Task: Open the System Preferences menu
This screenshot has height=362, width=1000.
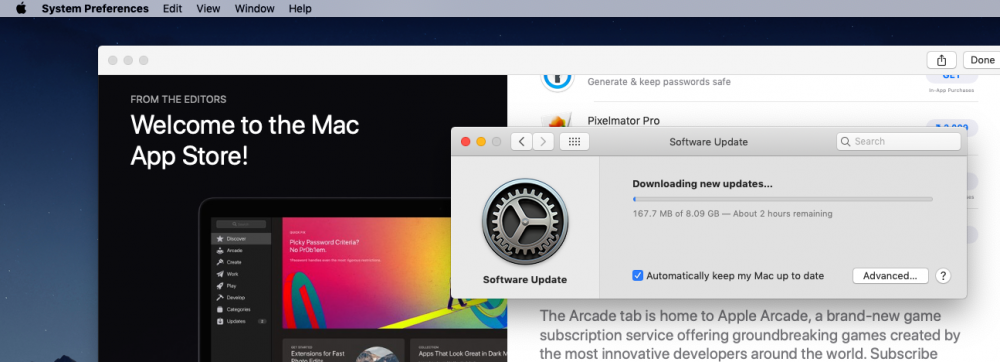Action: point(95,8)
